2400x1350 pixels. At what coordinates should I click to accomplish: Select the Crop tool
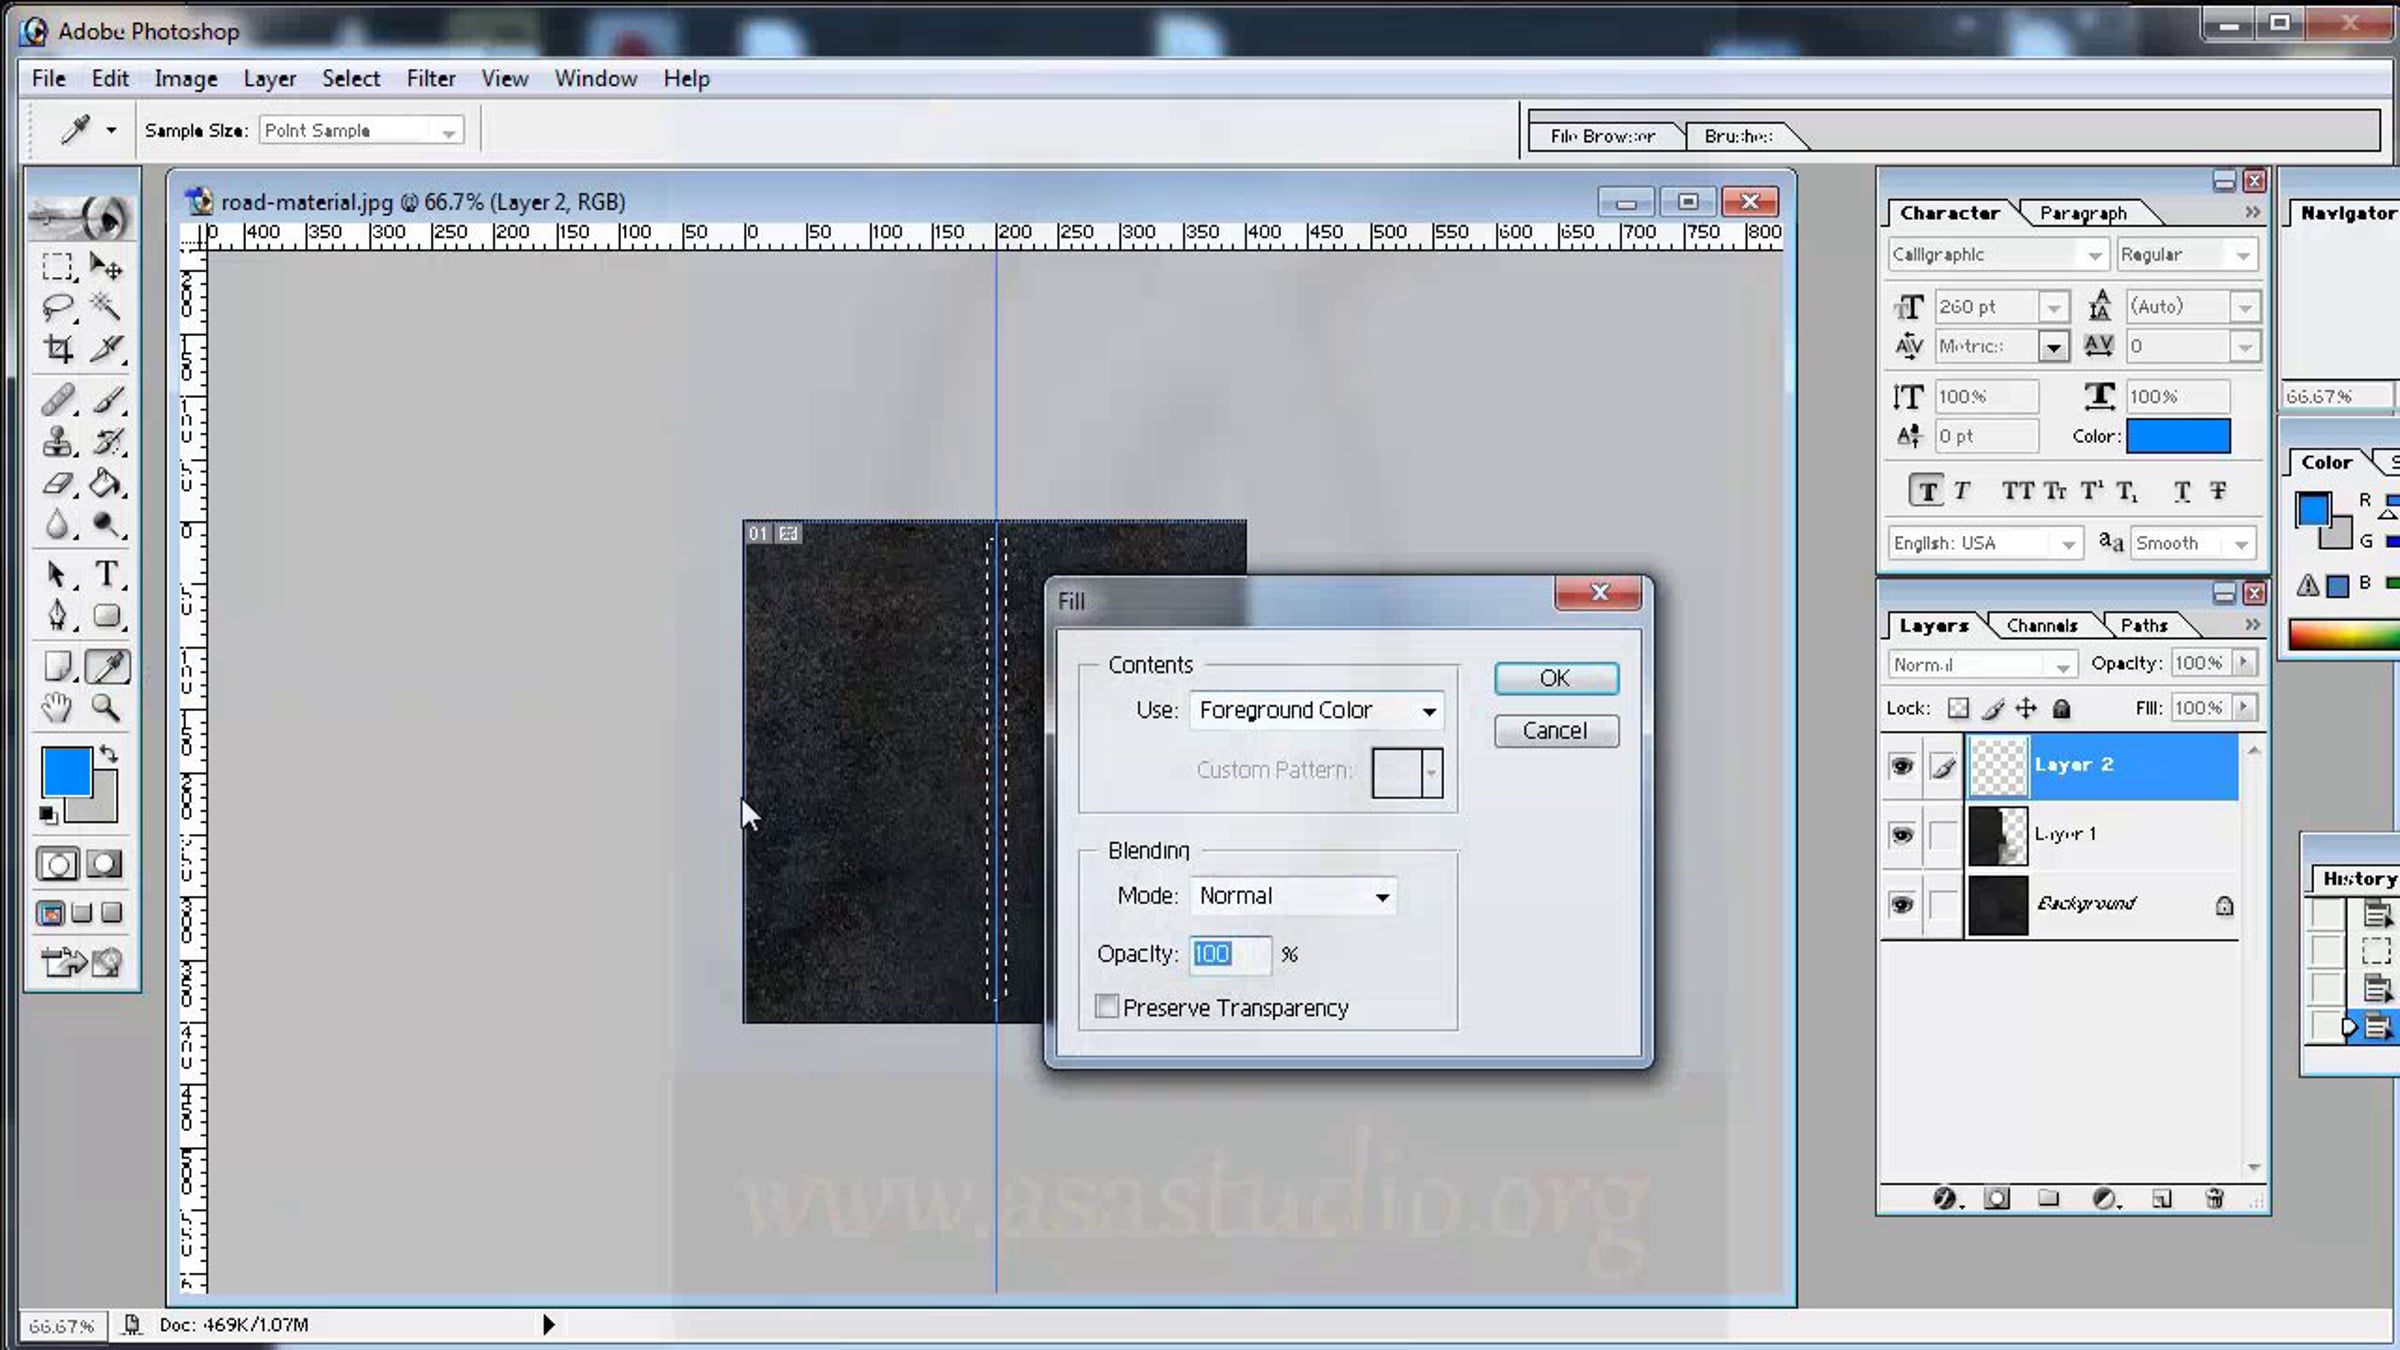click(58, 348)
